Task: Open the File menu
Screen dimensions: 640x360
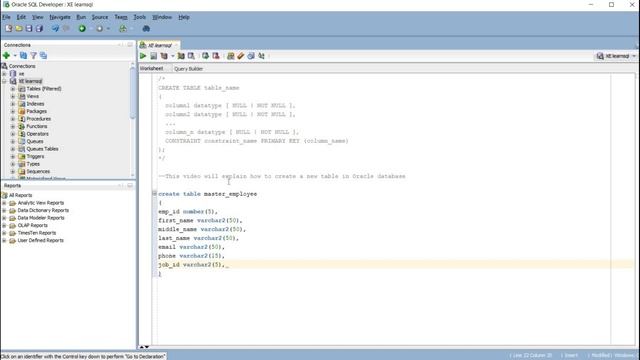Action: 6,17
